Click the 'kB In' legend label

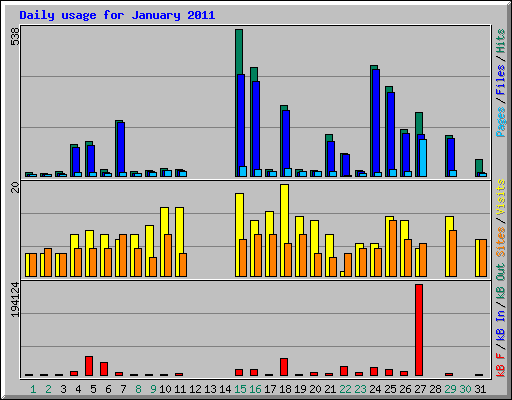500,325
